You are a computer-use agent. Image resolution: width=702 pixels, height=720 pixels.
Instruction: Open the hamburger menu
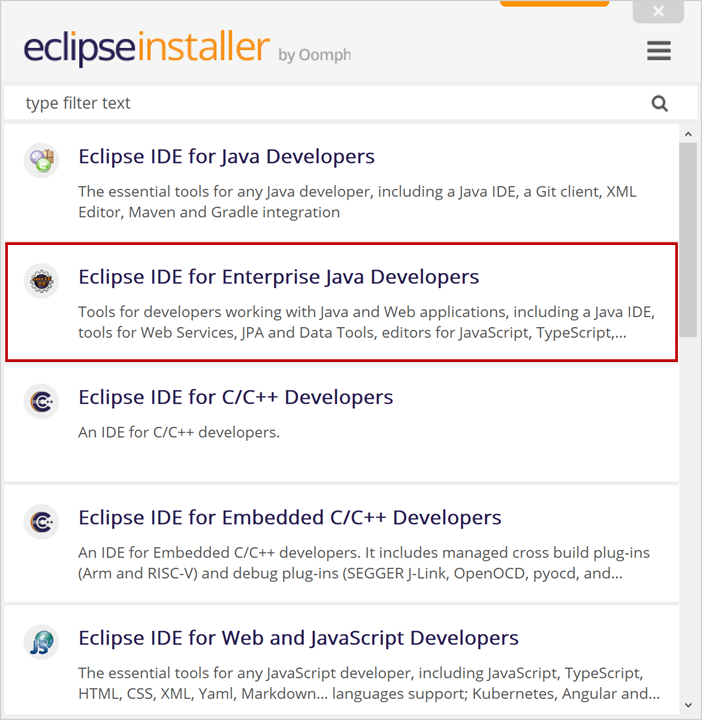coord(659,51)
